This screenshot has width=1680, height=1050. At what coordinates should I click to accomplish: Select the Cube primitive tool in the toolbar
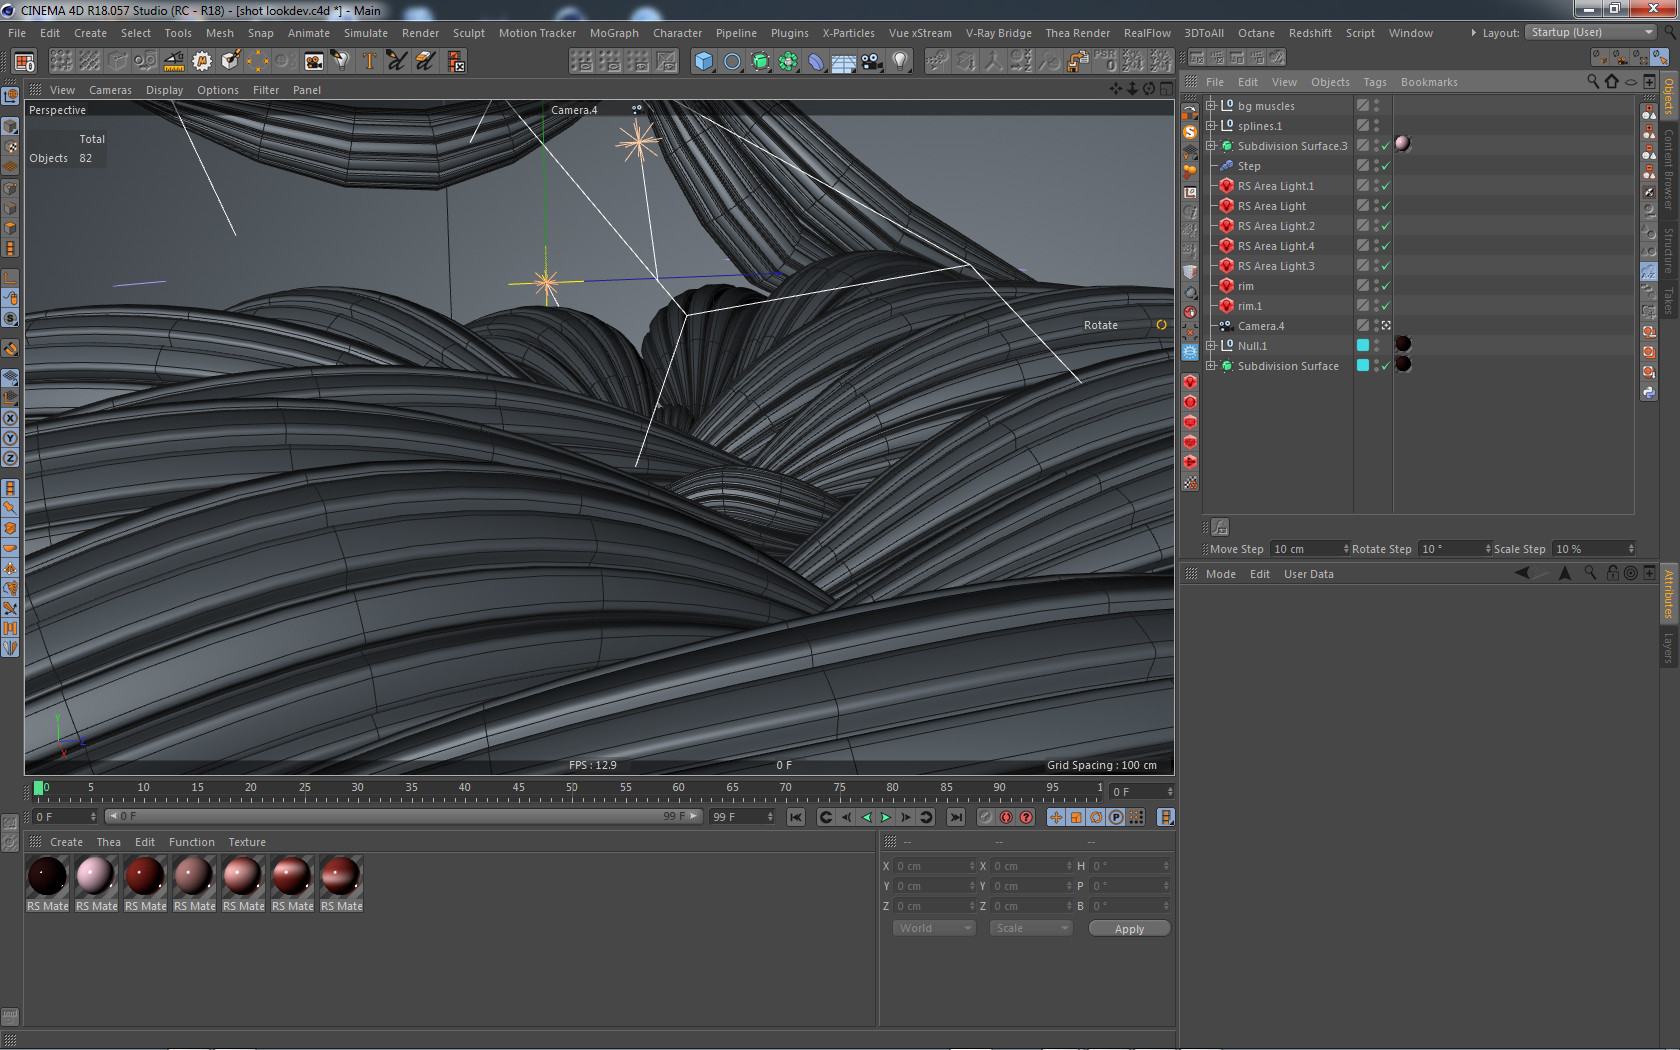(704, 61)
